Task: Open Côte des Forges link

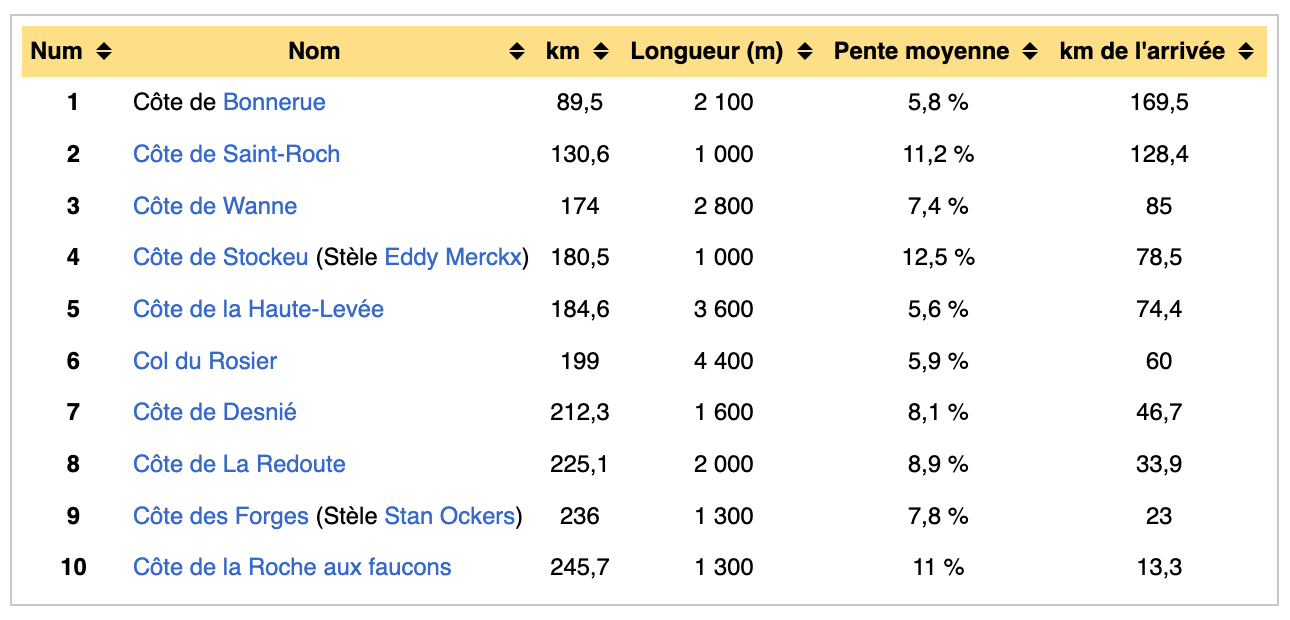Action: pos(220,516)
